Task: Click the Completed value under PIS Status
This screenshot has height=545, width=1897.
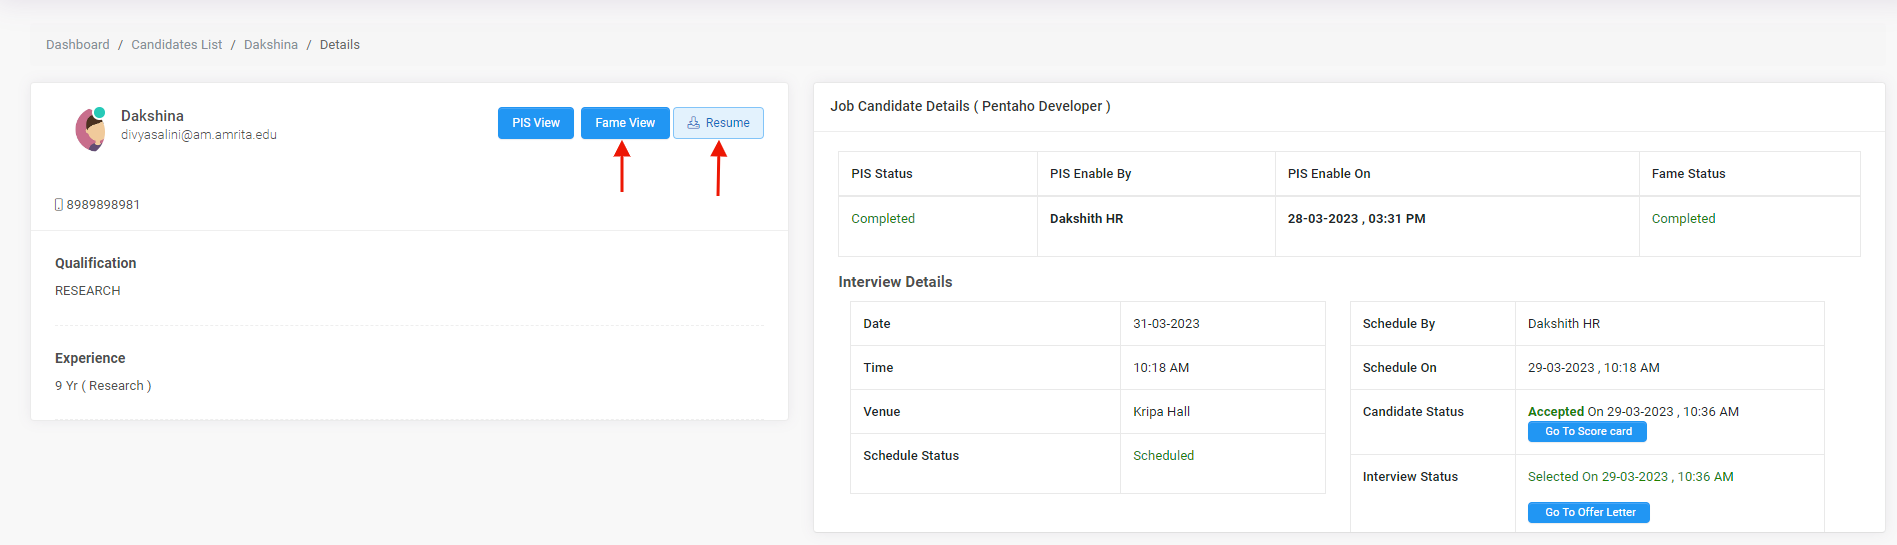Action: click(x=883, y=219)
